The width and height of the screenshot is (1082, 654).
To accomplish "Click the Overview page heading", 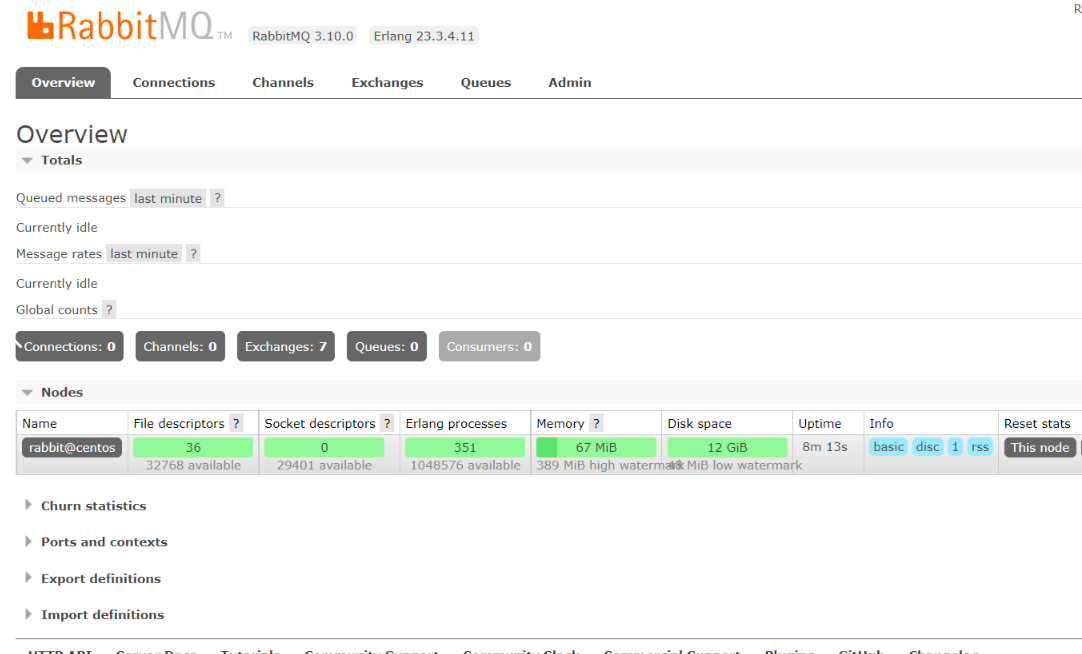I will point(72,134).
